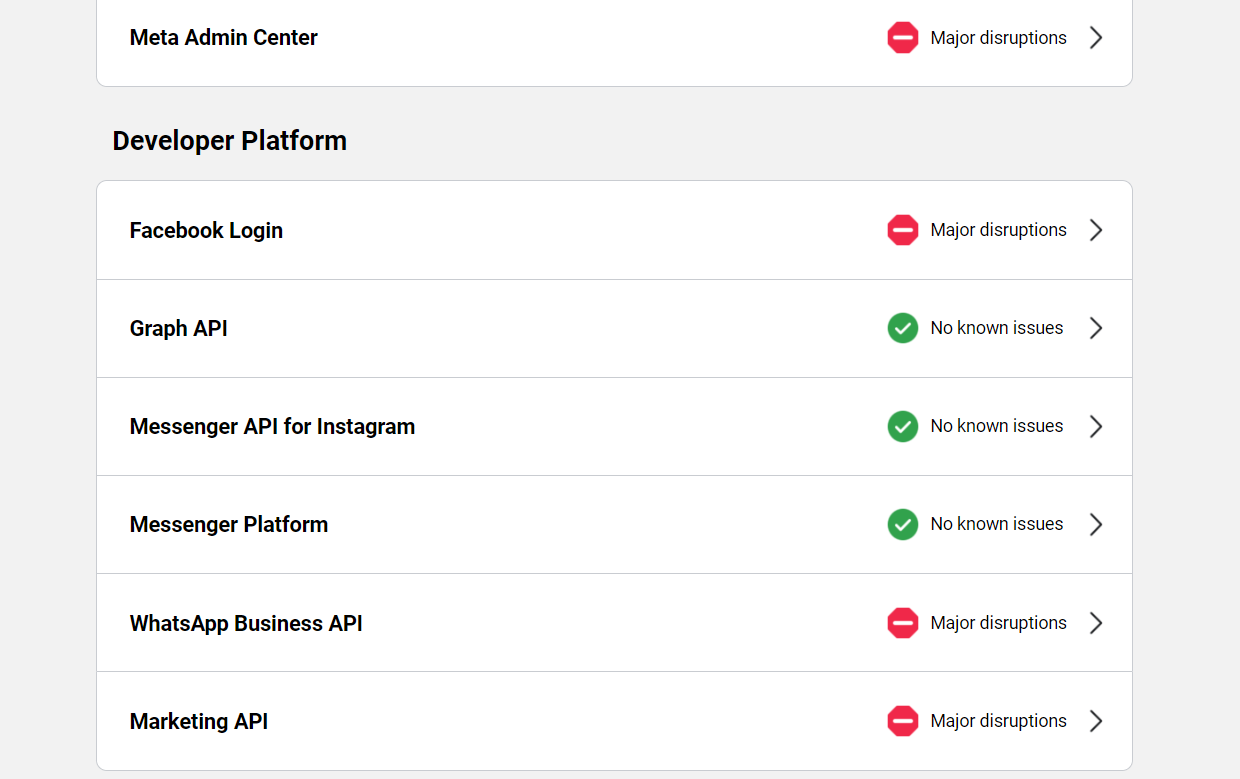Expand the Marketing API row chevron
Screen dimensions: 1240x779
click(x=1096, y=721)
